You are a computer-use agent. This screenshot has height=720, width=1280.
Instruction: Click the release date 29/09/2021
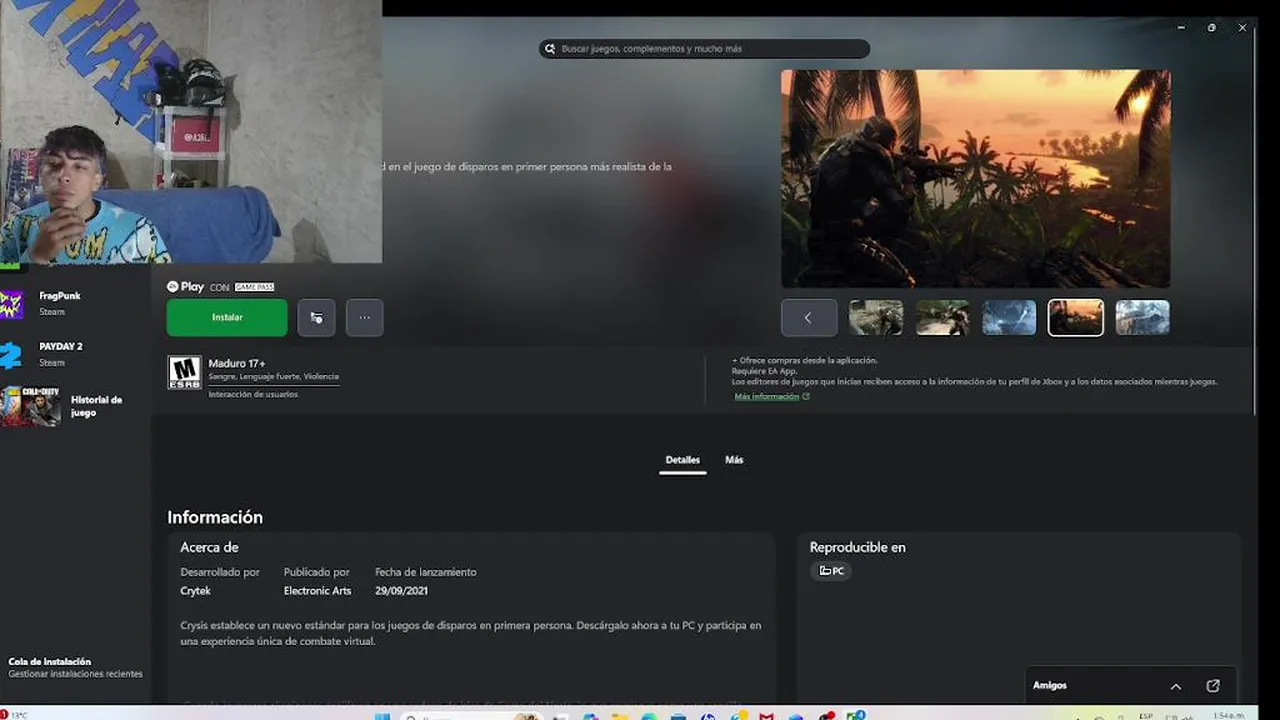401,591
